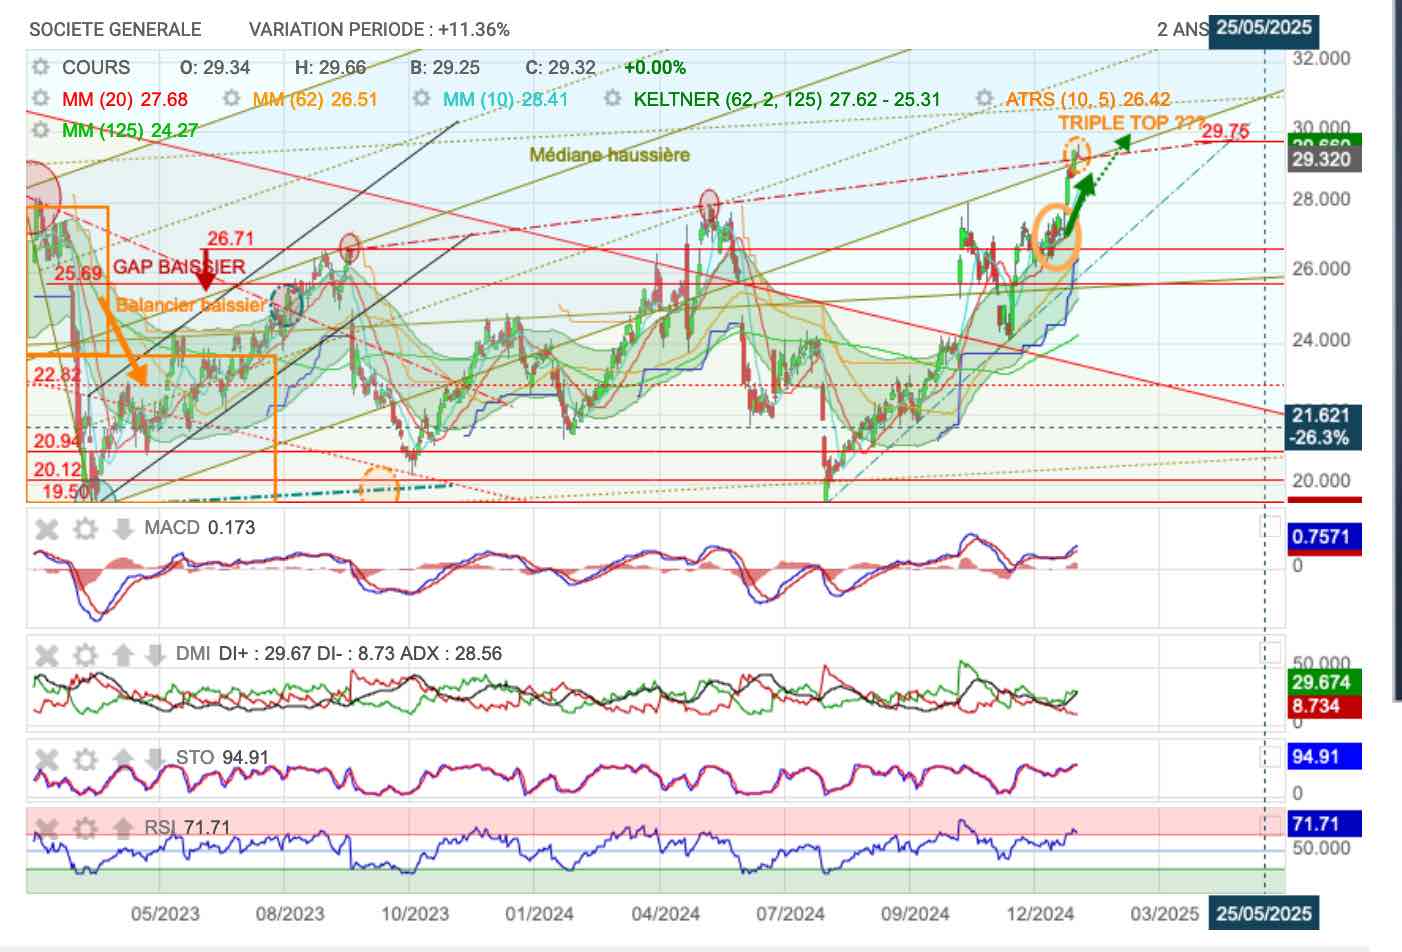The width and height of the screenshot is (1402, 952).
Task: Click the STO 94.91 label
Action: 222,757
